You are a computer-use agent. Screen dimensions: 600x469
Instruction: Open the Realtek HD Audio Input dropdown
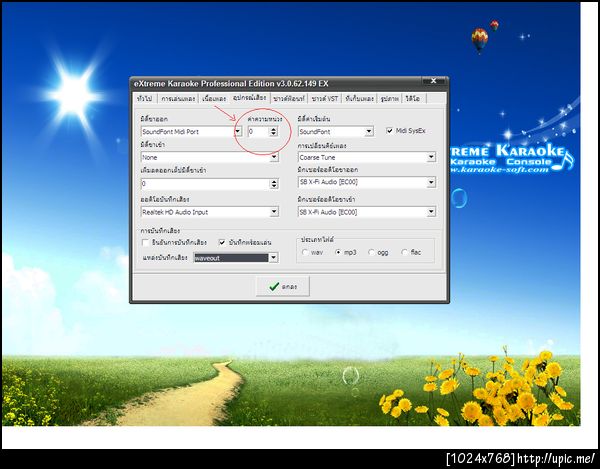(x=210, y=212)
